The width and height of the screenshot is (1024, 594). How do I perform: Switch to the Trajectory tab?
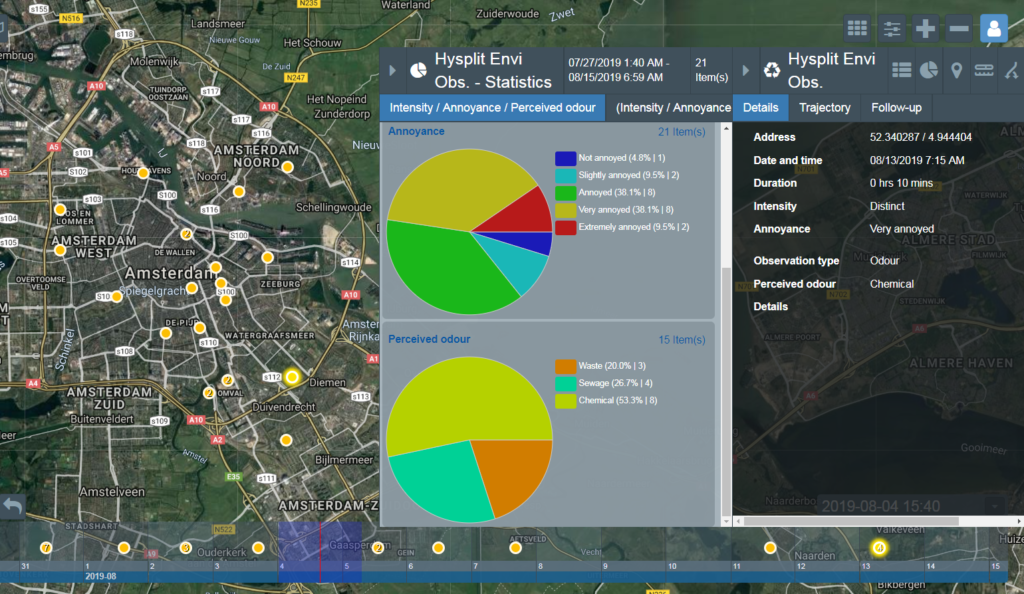825,107
